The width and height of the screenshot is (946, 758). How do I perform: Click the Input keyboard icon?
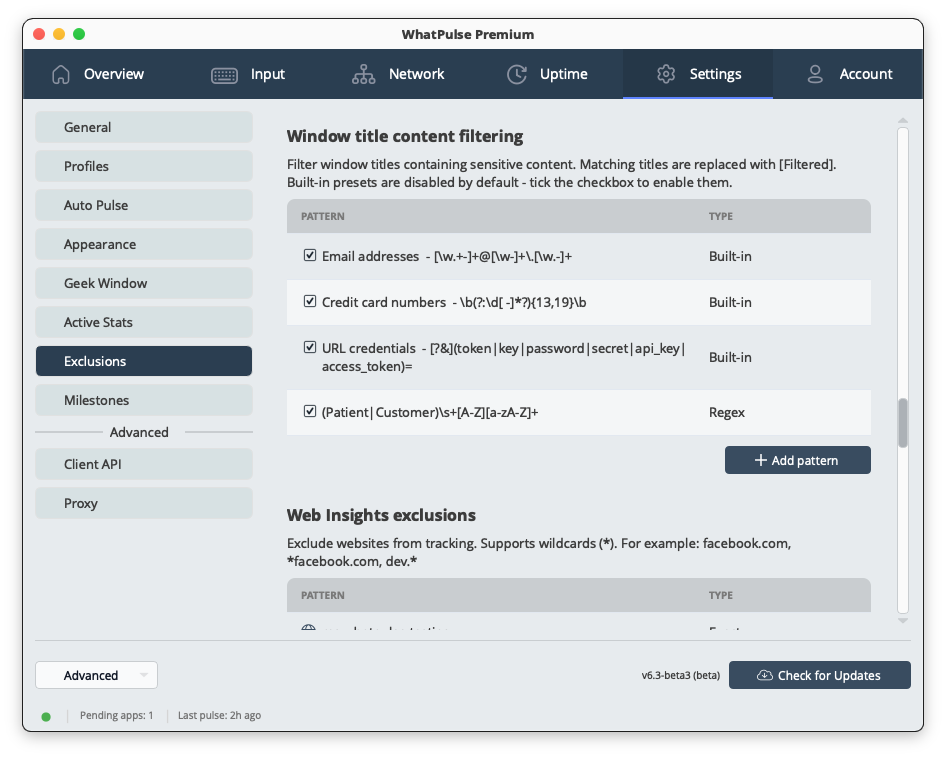tap(224, 75)
